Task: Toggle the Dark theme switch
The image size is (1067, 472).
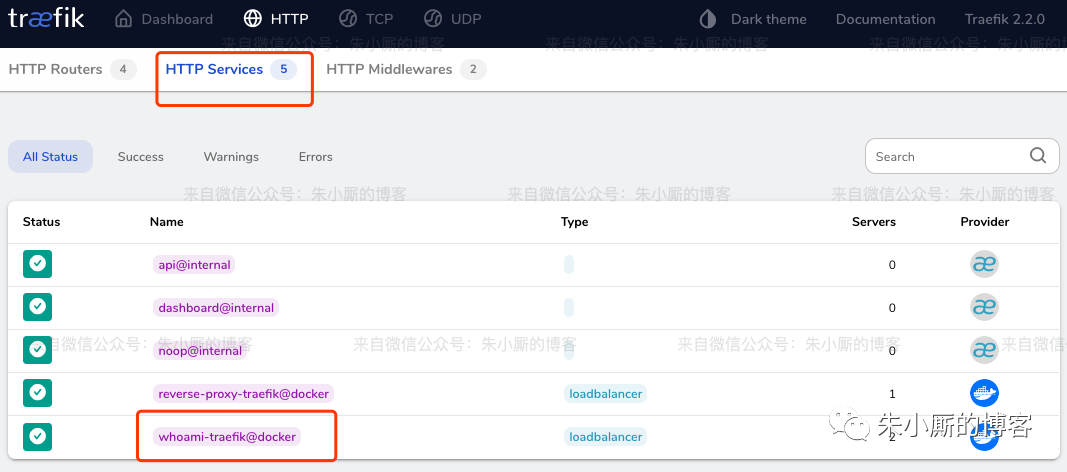Action: (x=753, y=19)
